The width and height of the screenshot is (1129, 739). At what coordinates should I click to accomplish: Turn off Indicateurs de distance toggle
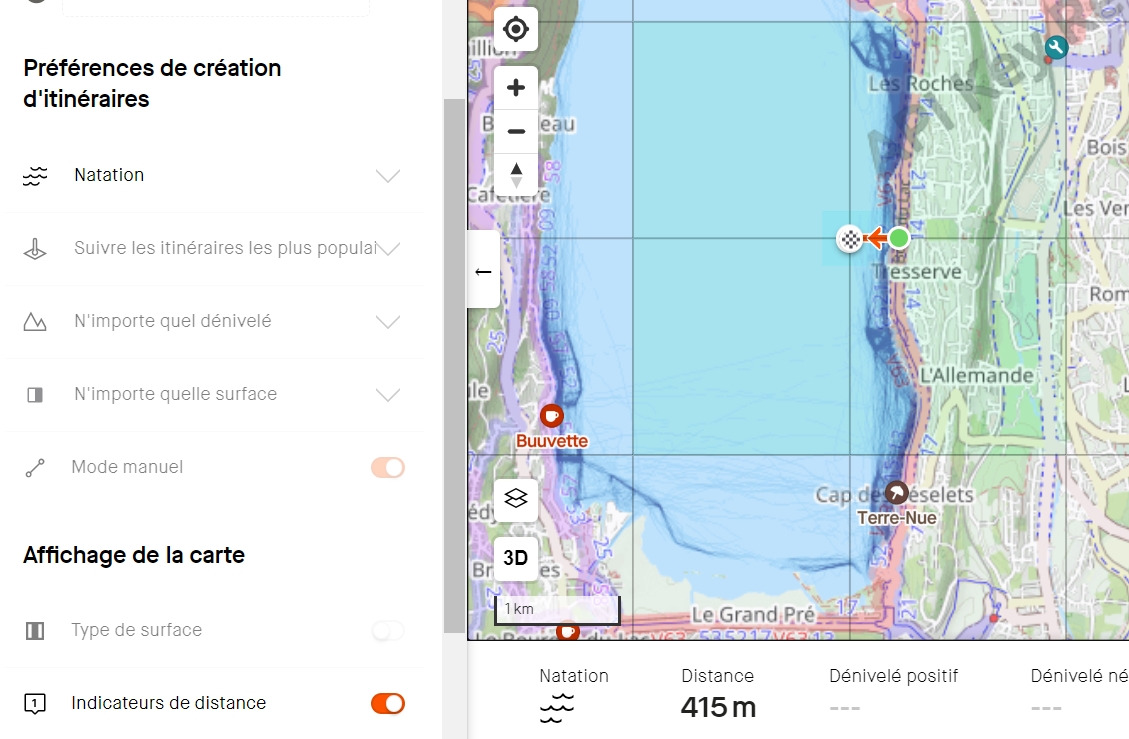point(388,703)
